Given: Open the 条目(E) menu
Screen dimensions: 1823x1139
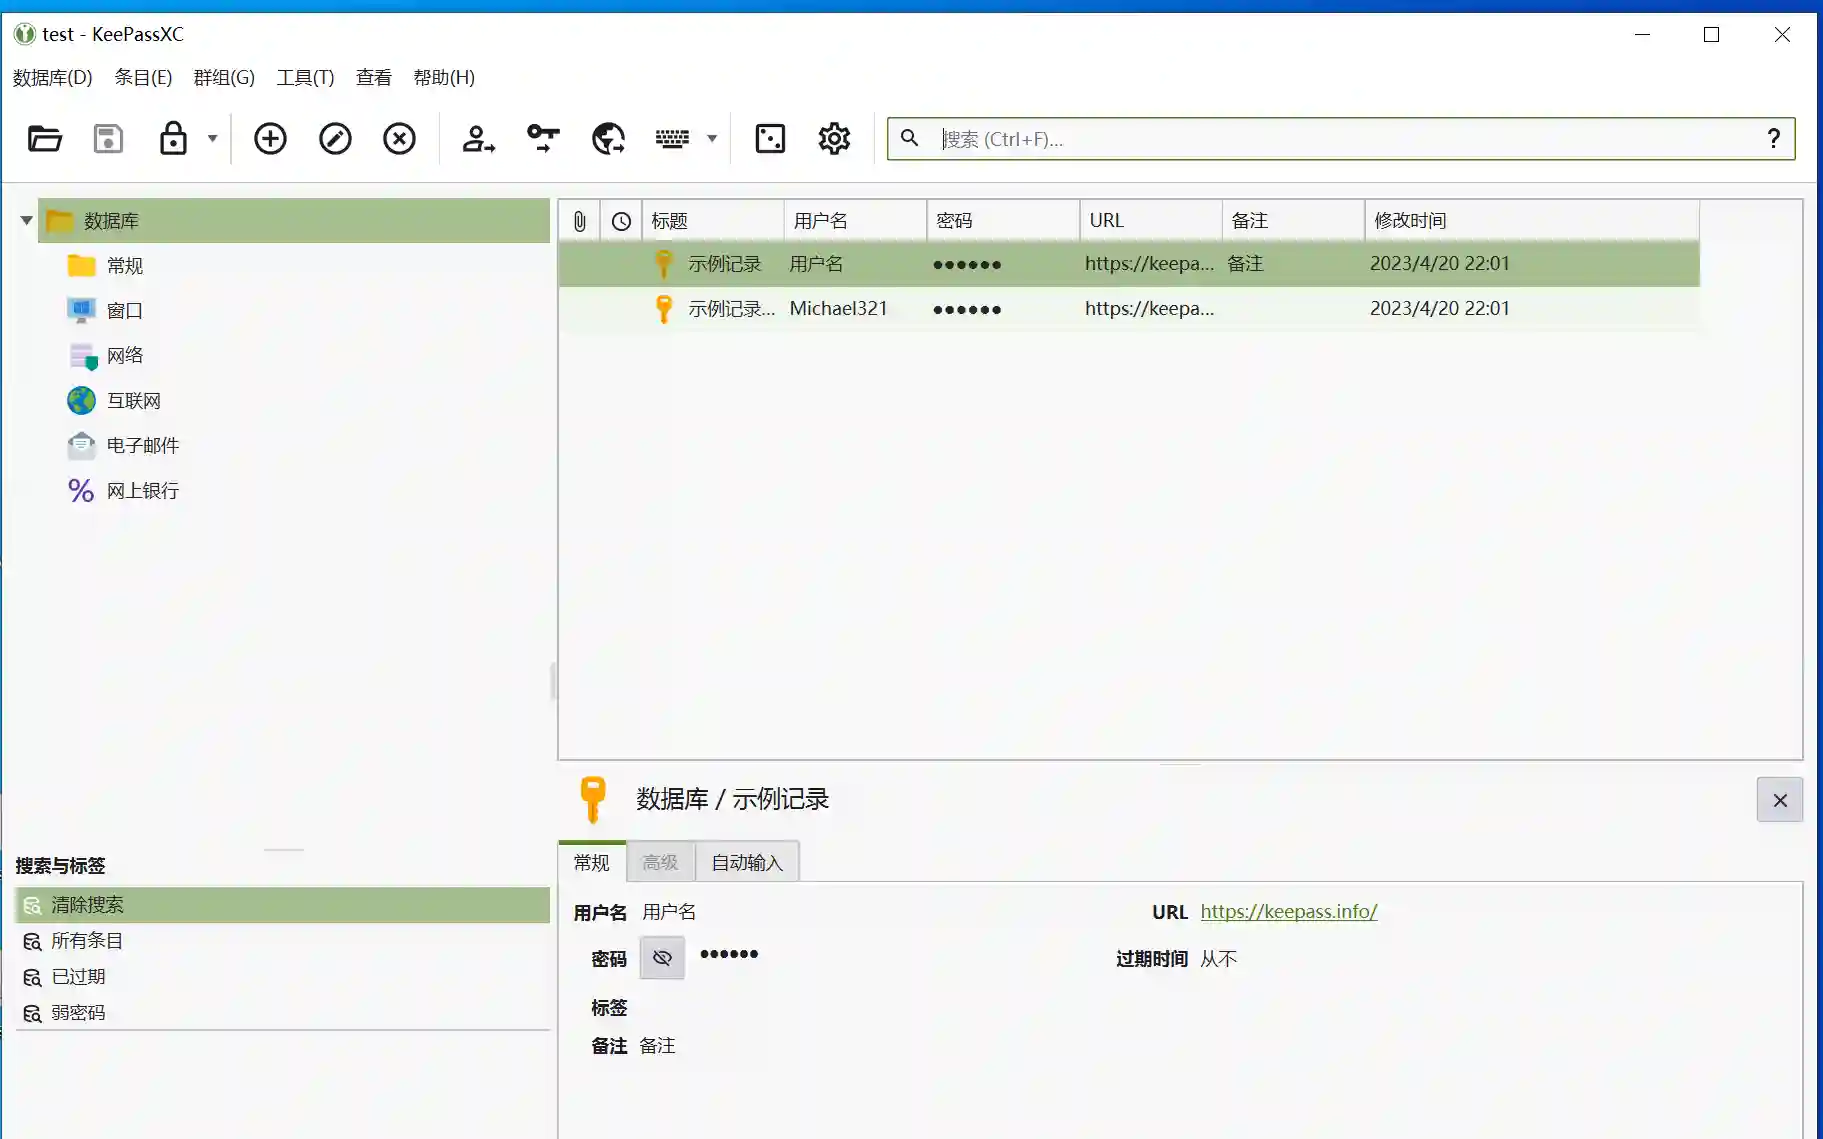Looking at the screenshot, I should pos(143,77).
